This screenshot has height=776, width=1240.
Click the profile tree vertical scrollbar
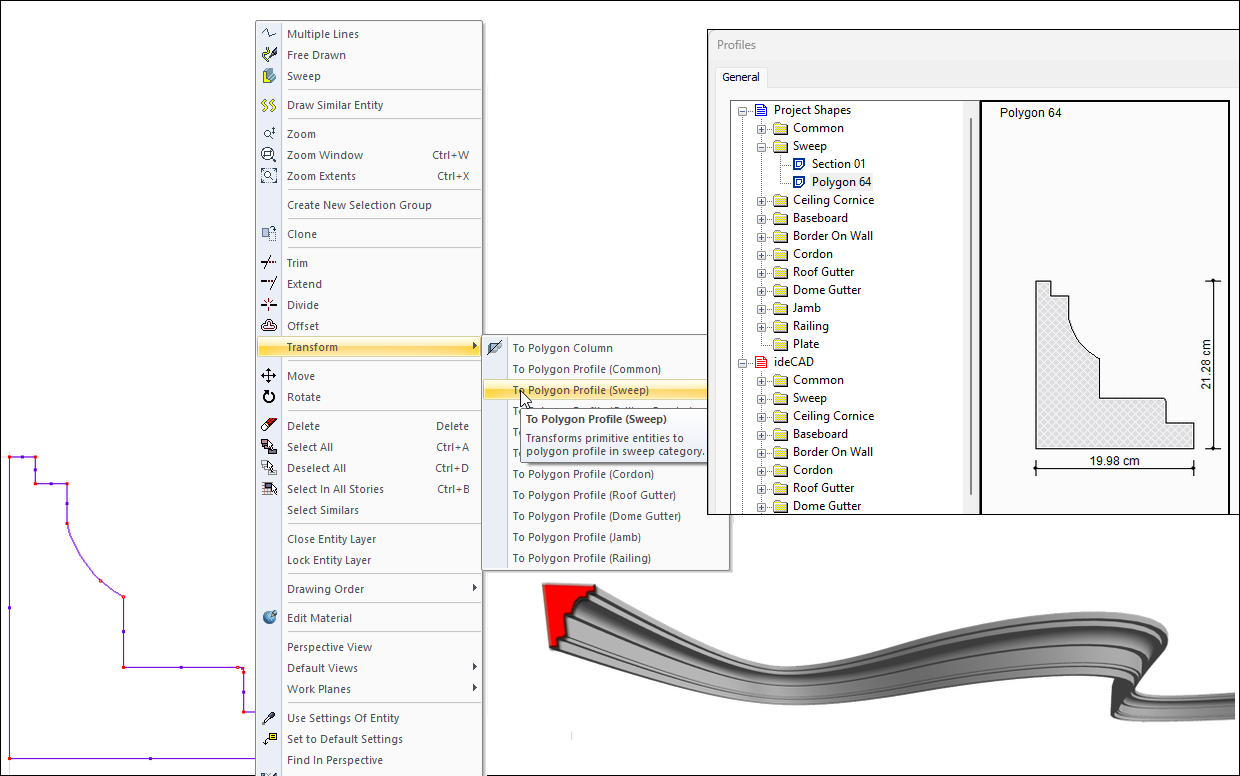[970, 300]
